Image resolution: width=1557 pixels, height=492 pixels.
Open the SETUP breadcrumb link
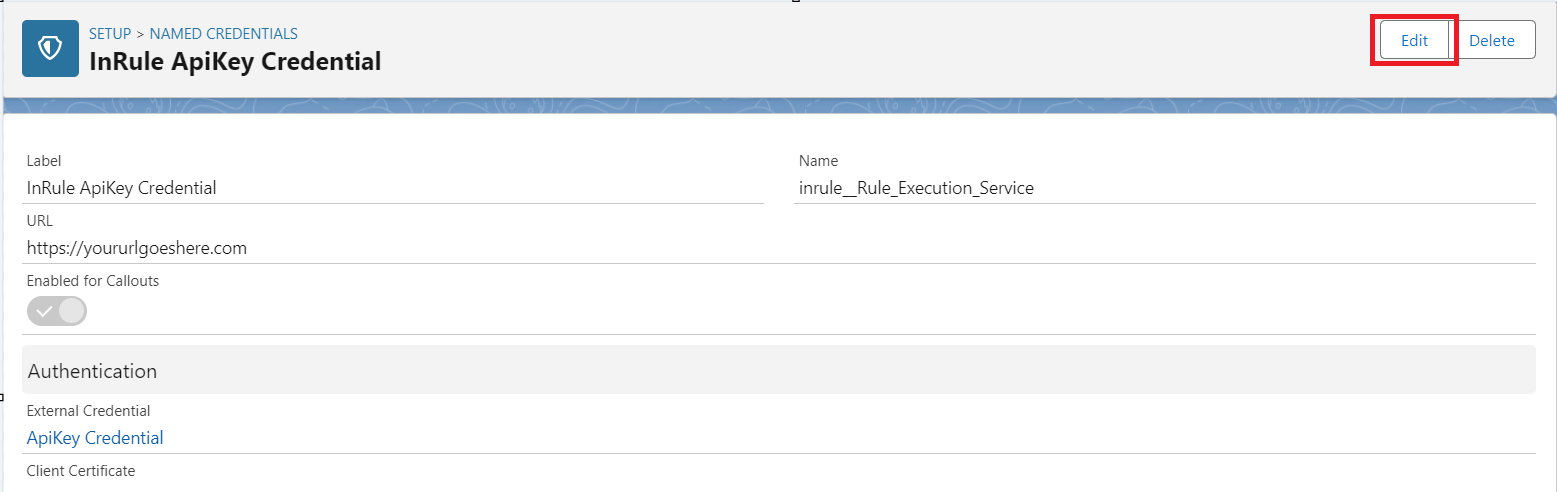110,34
